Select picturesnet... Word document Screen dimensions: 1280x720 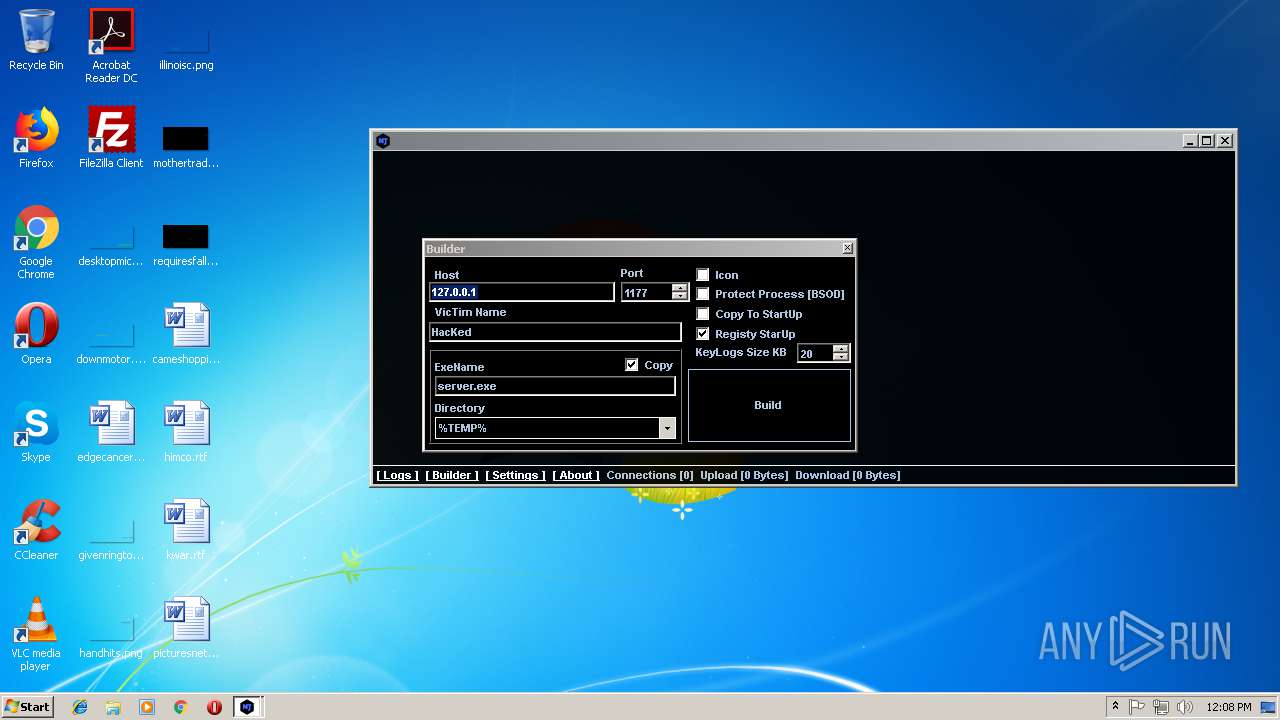click(x=186, y=628)
